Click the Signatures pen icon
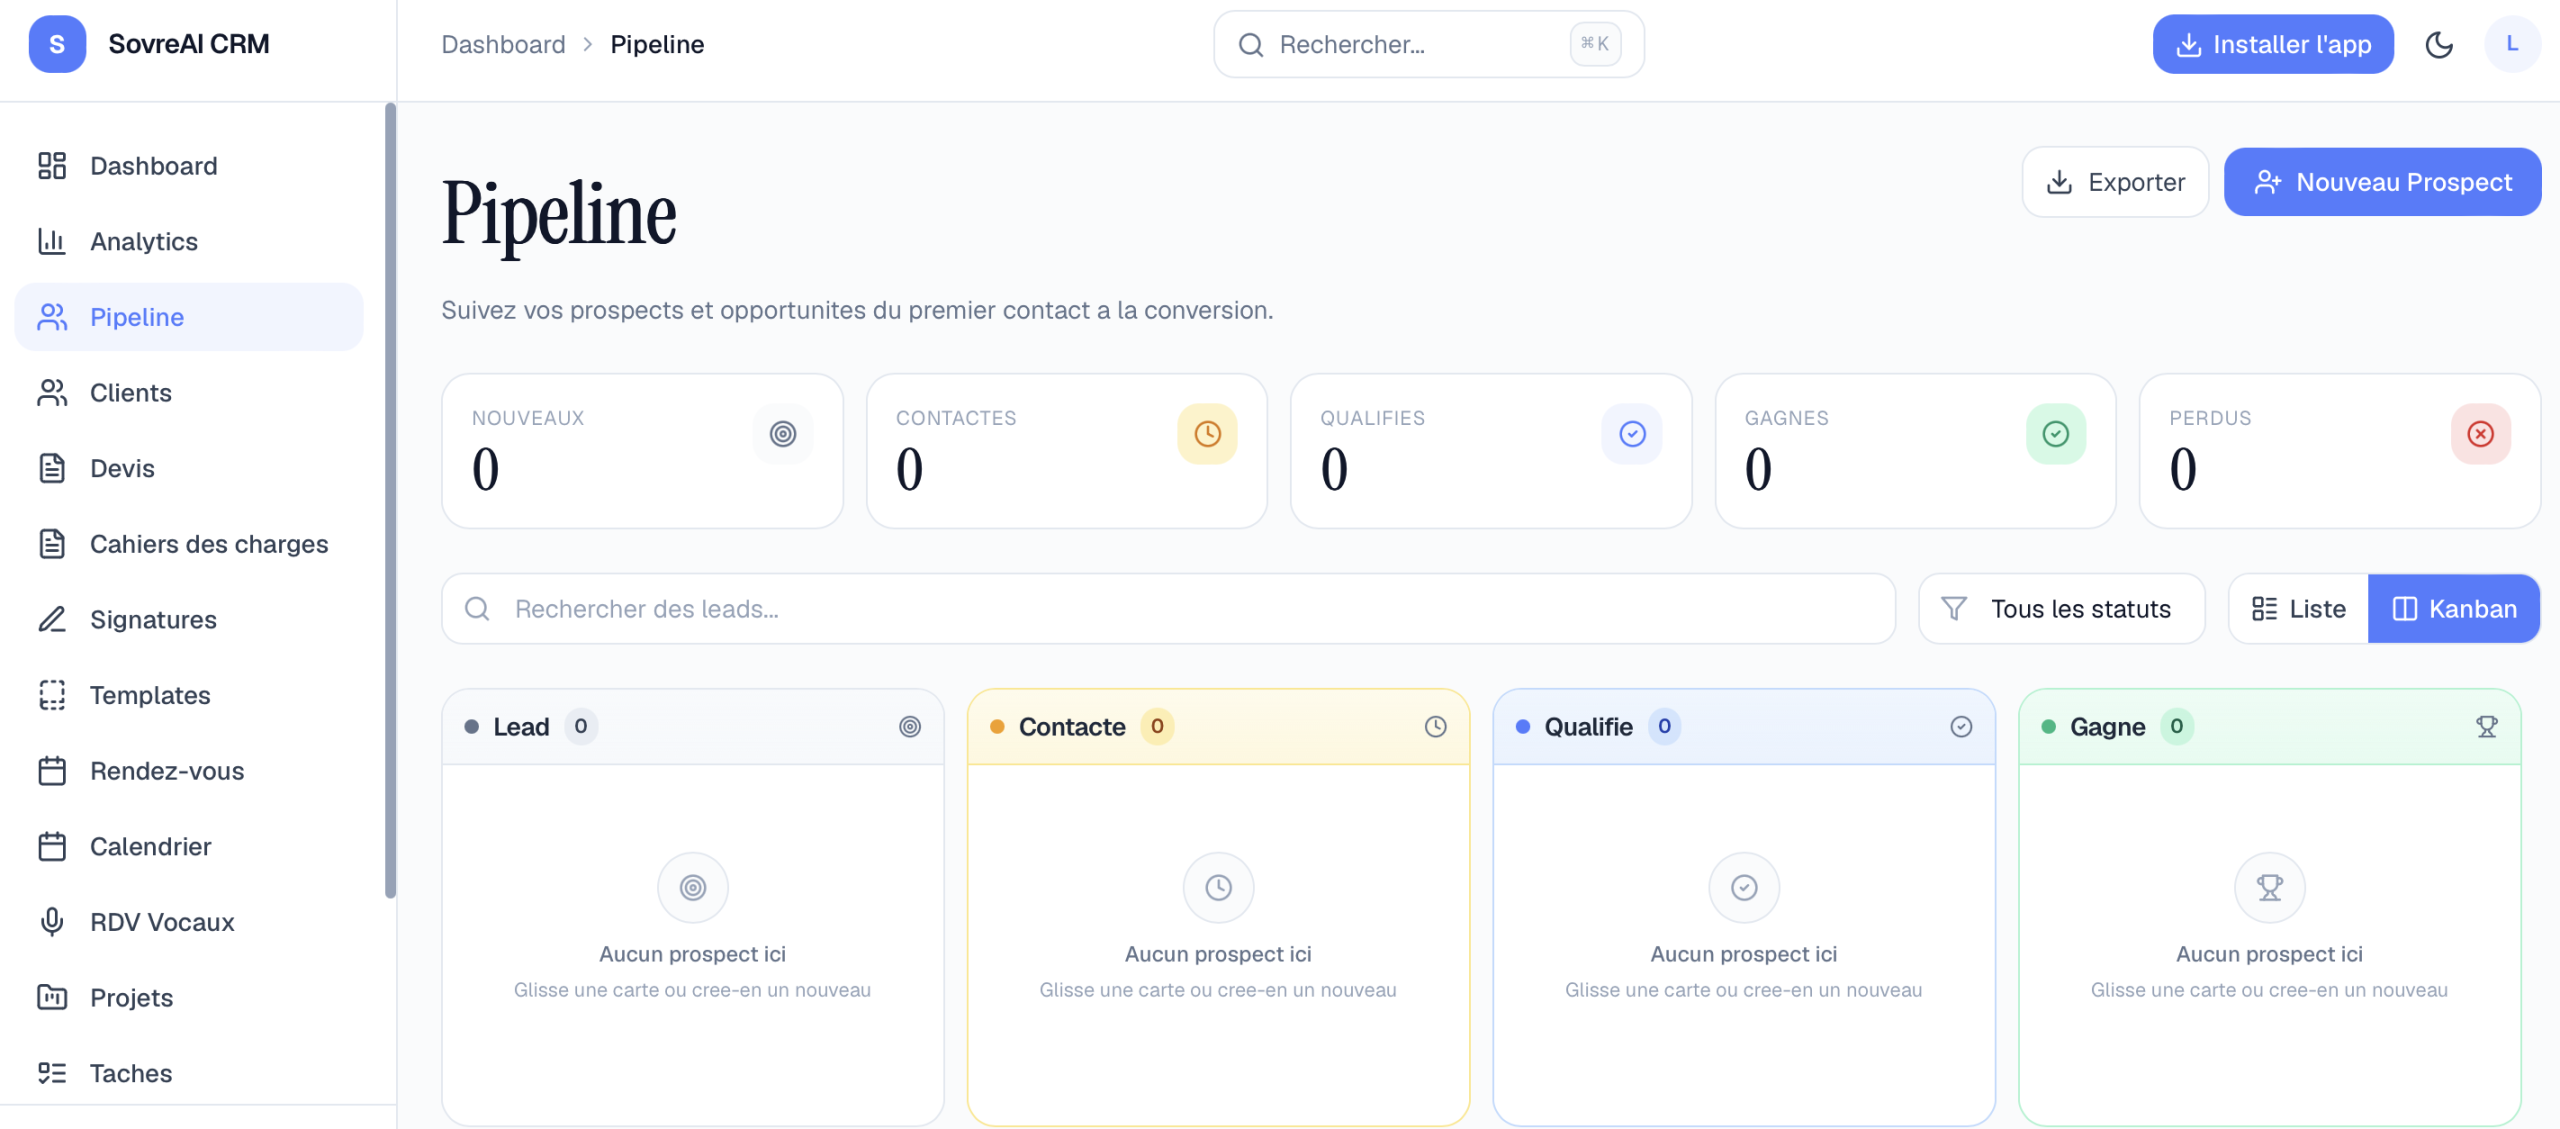The height and width of the screenshot is (1129, 2560). 52,620
